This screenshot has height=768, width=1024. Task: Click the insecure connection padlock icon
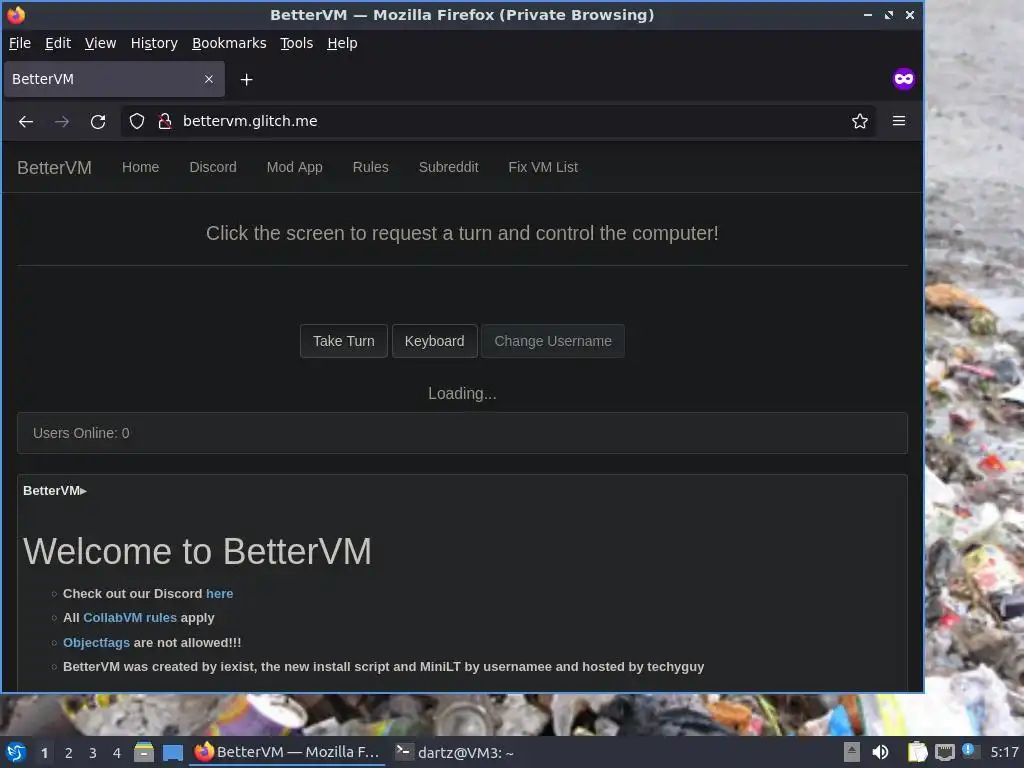tap(165, 121)
